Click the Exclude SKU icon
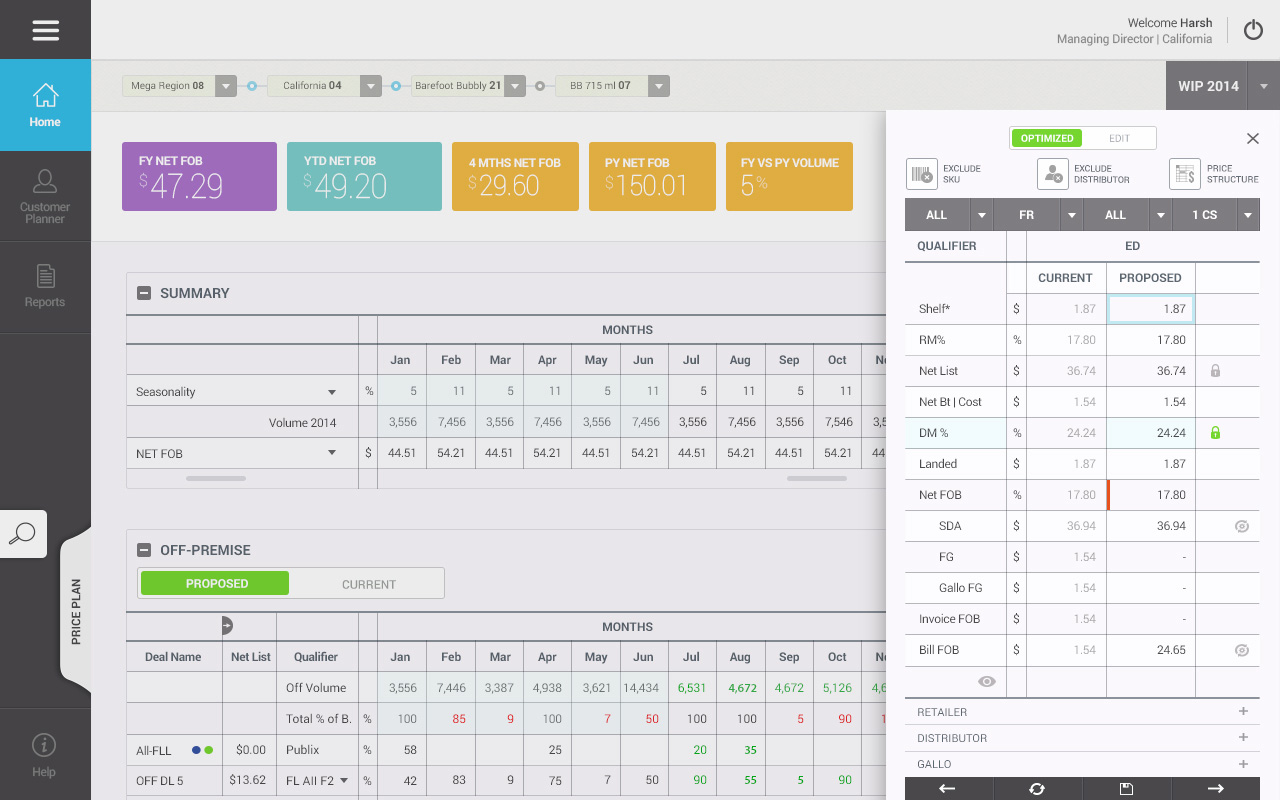 (921, 174)
